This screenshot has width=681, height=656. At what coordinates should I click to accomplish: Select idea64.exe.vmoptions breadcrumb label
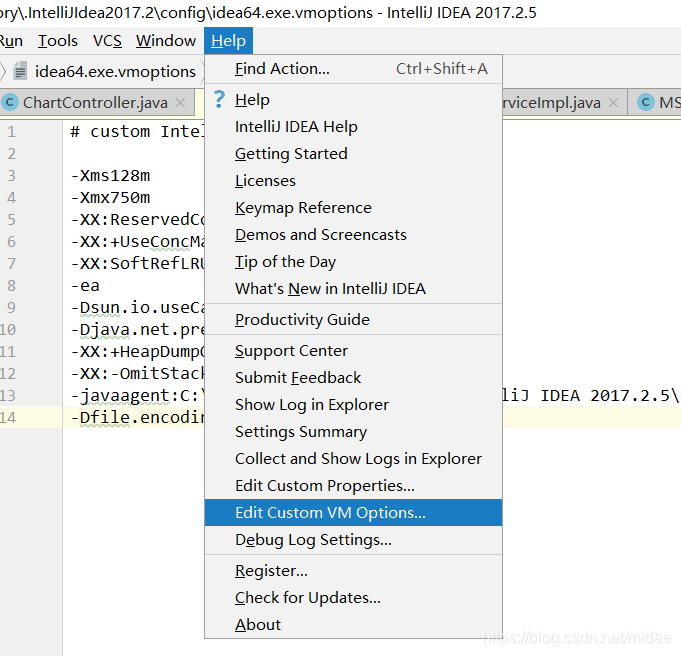click(x=115, y=71)
